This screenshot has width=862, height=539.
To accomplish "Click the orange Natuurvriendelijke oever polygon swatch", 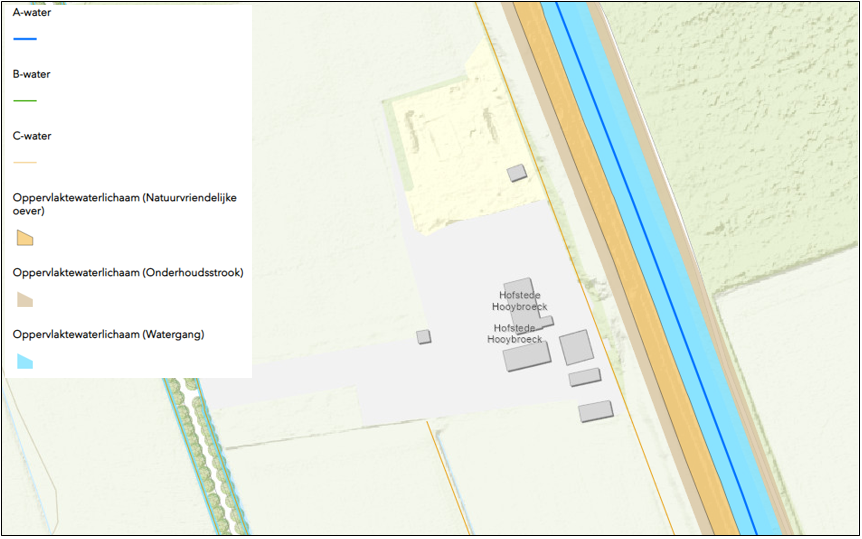I will (25, 238).
